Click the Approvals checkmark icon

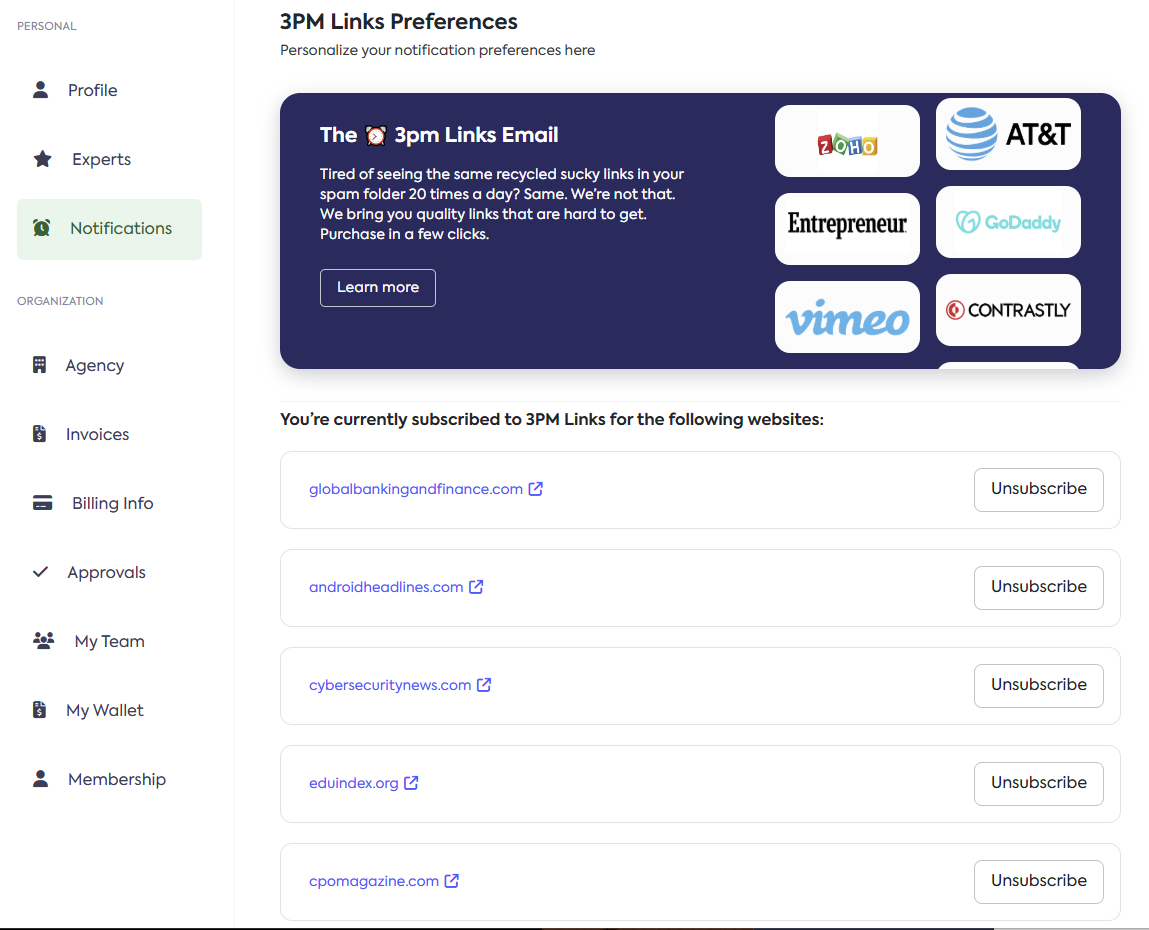coord(41,572)
